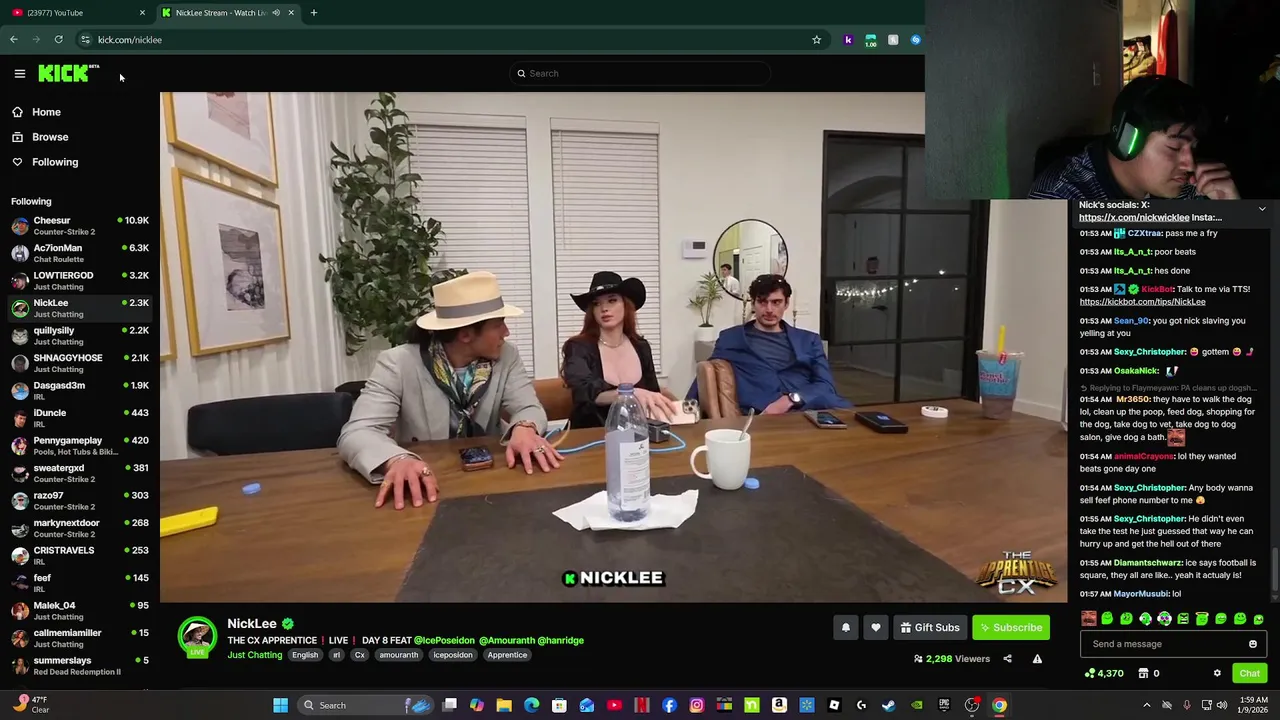The height and width of the screenshot is (720, 1280).
Task: Click the blue circular extension icon
Action: coord(915,40)
